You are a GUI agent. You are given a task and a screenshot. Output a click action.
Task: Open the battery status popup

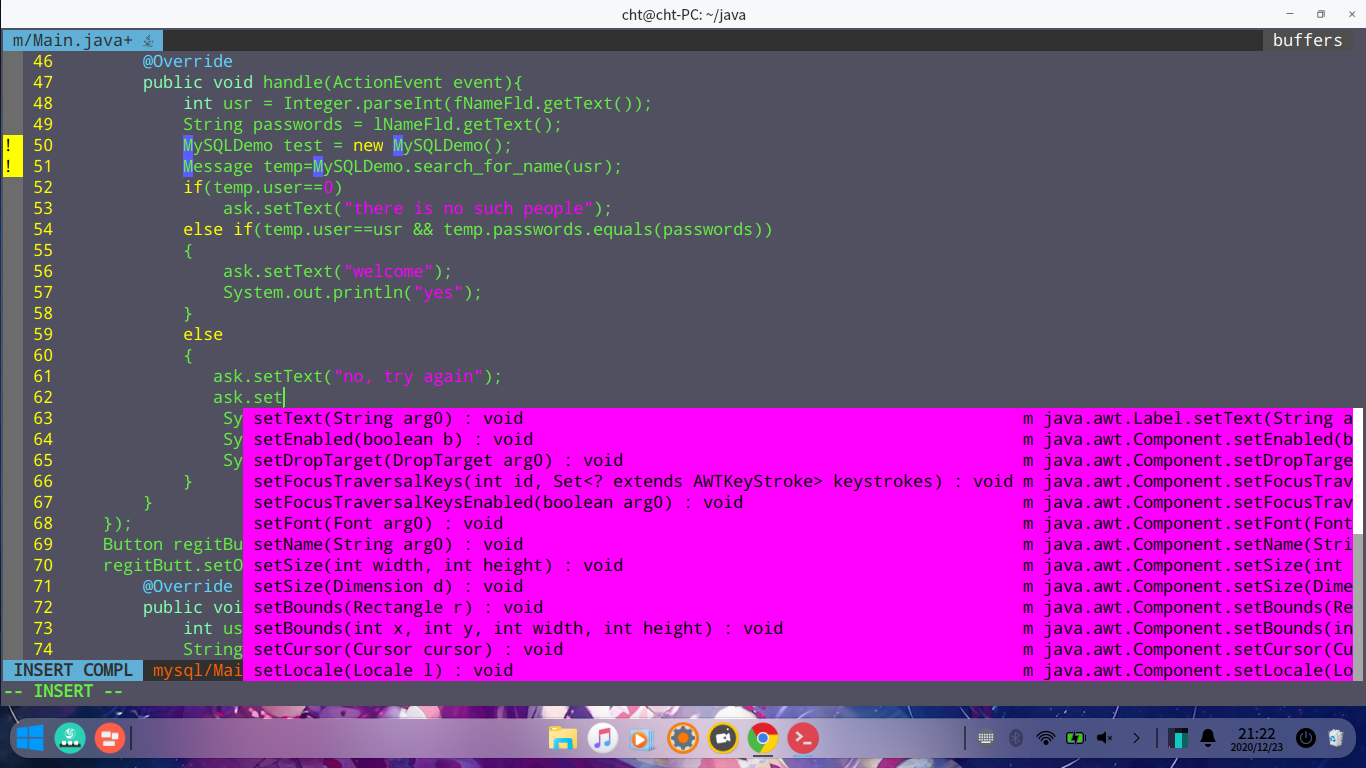click(1076, 738)
